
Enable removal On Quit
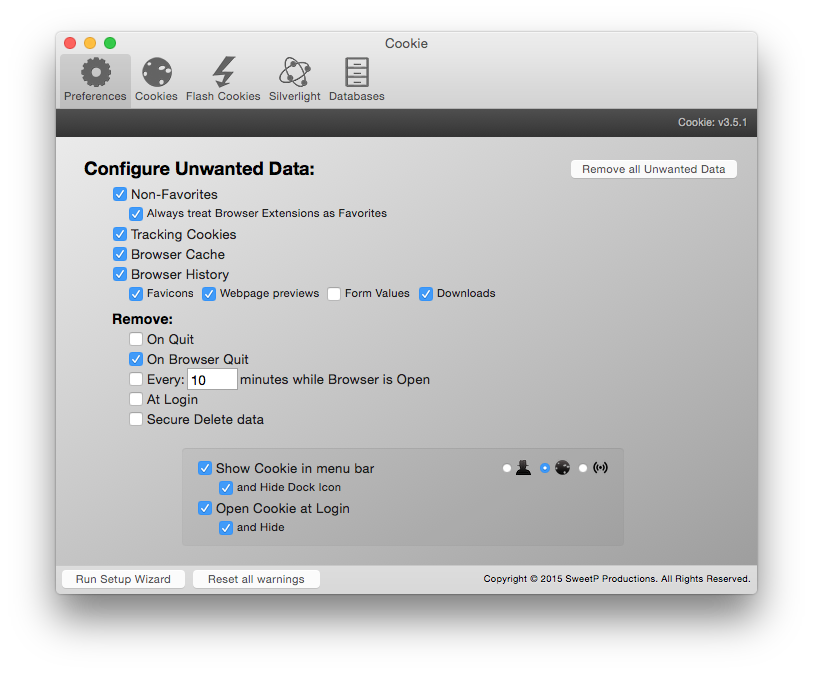[x=136, y=339]
